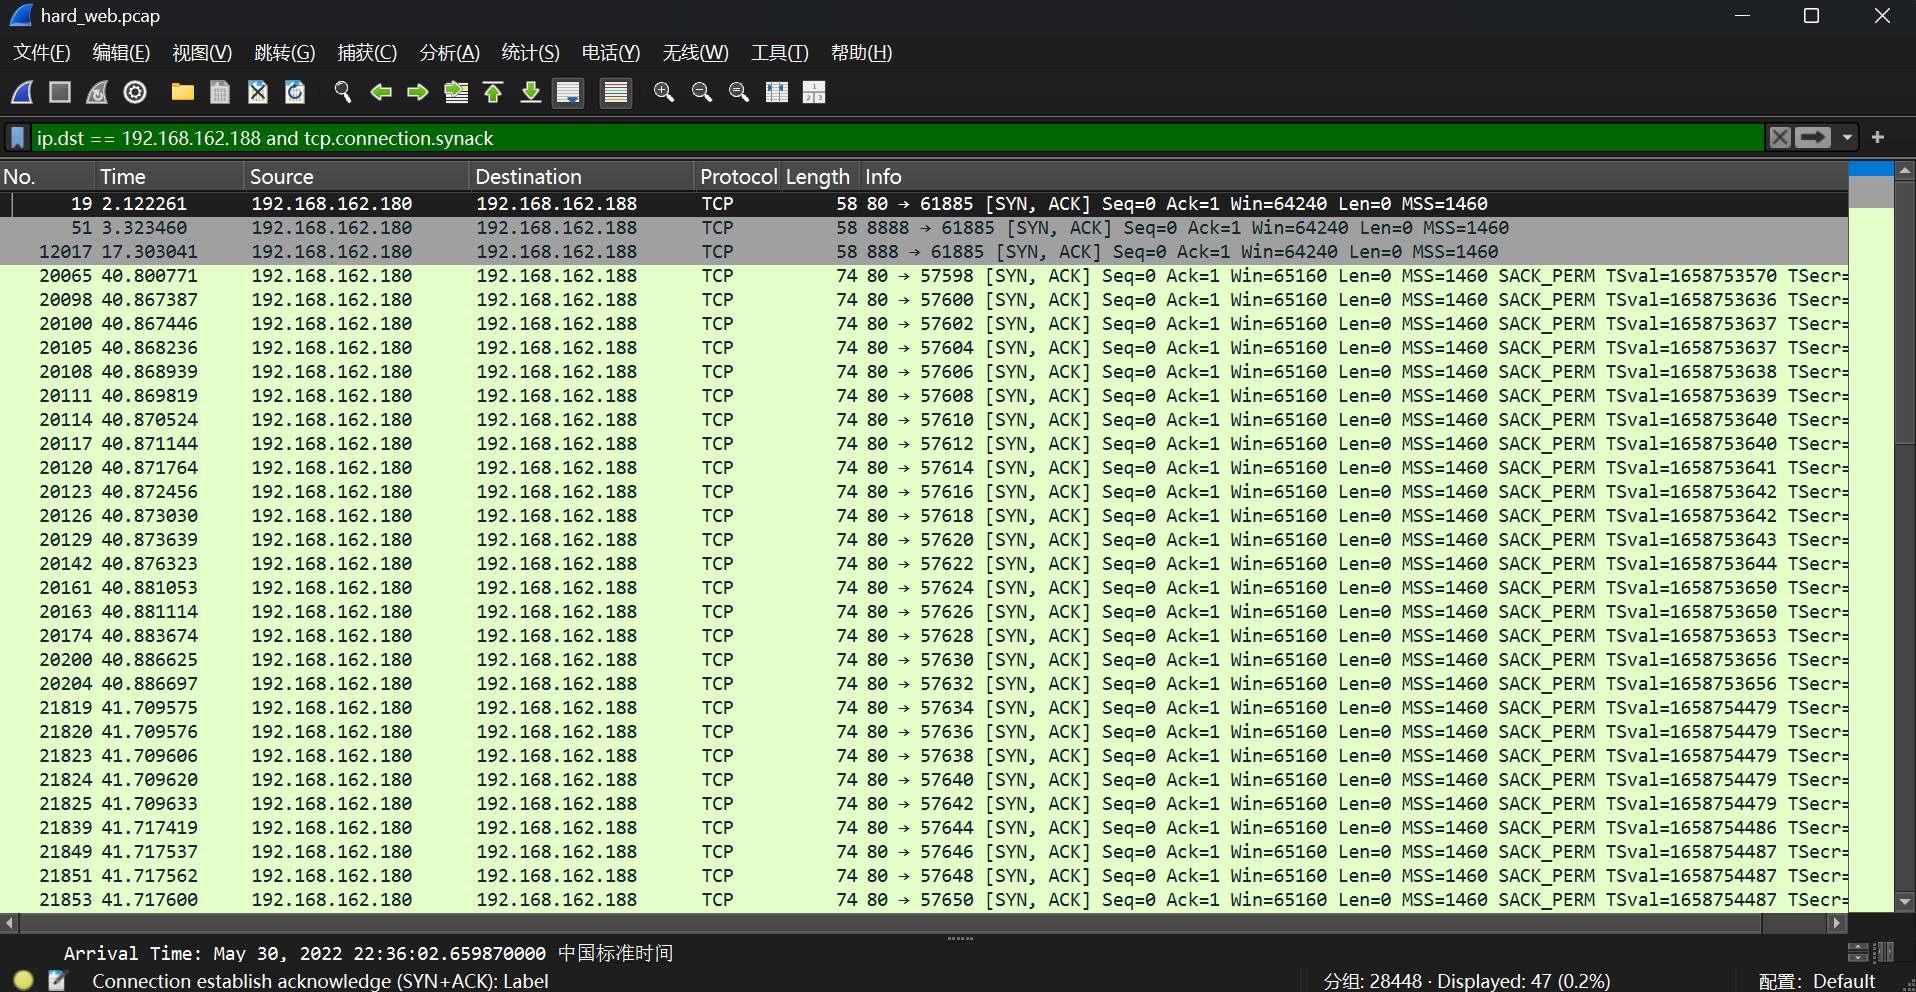Image resolution: width=1916 pixels, height=992 pixels.
Task: Clear the display filter with X button
Action: pyautogui.click(x=1780, y=138)
